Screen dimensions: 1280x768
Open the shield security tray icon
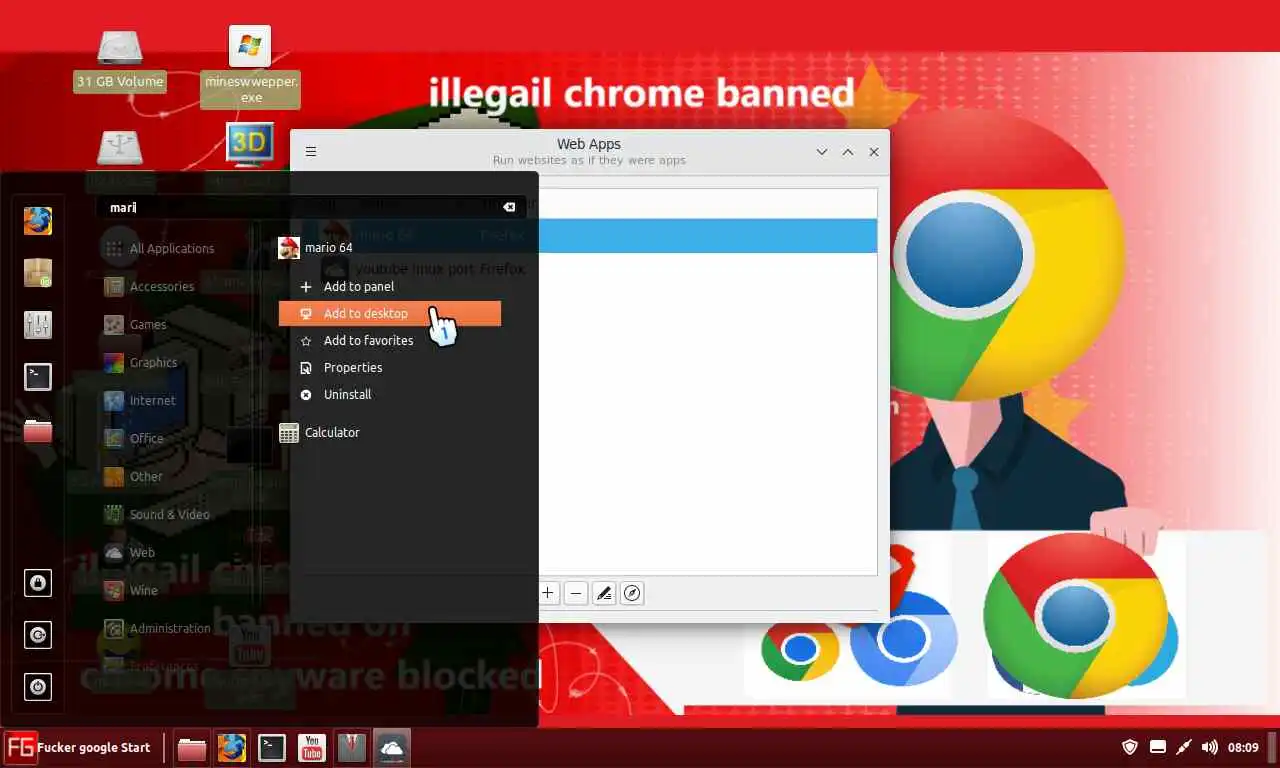(x=1130, y=747)
